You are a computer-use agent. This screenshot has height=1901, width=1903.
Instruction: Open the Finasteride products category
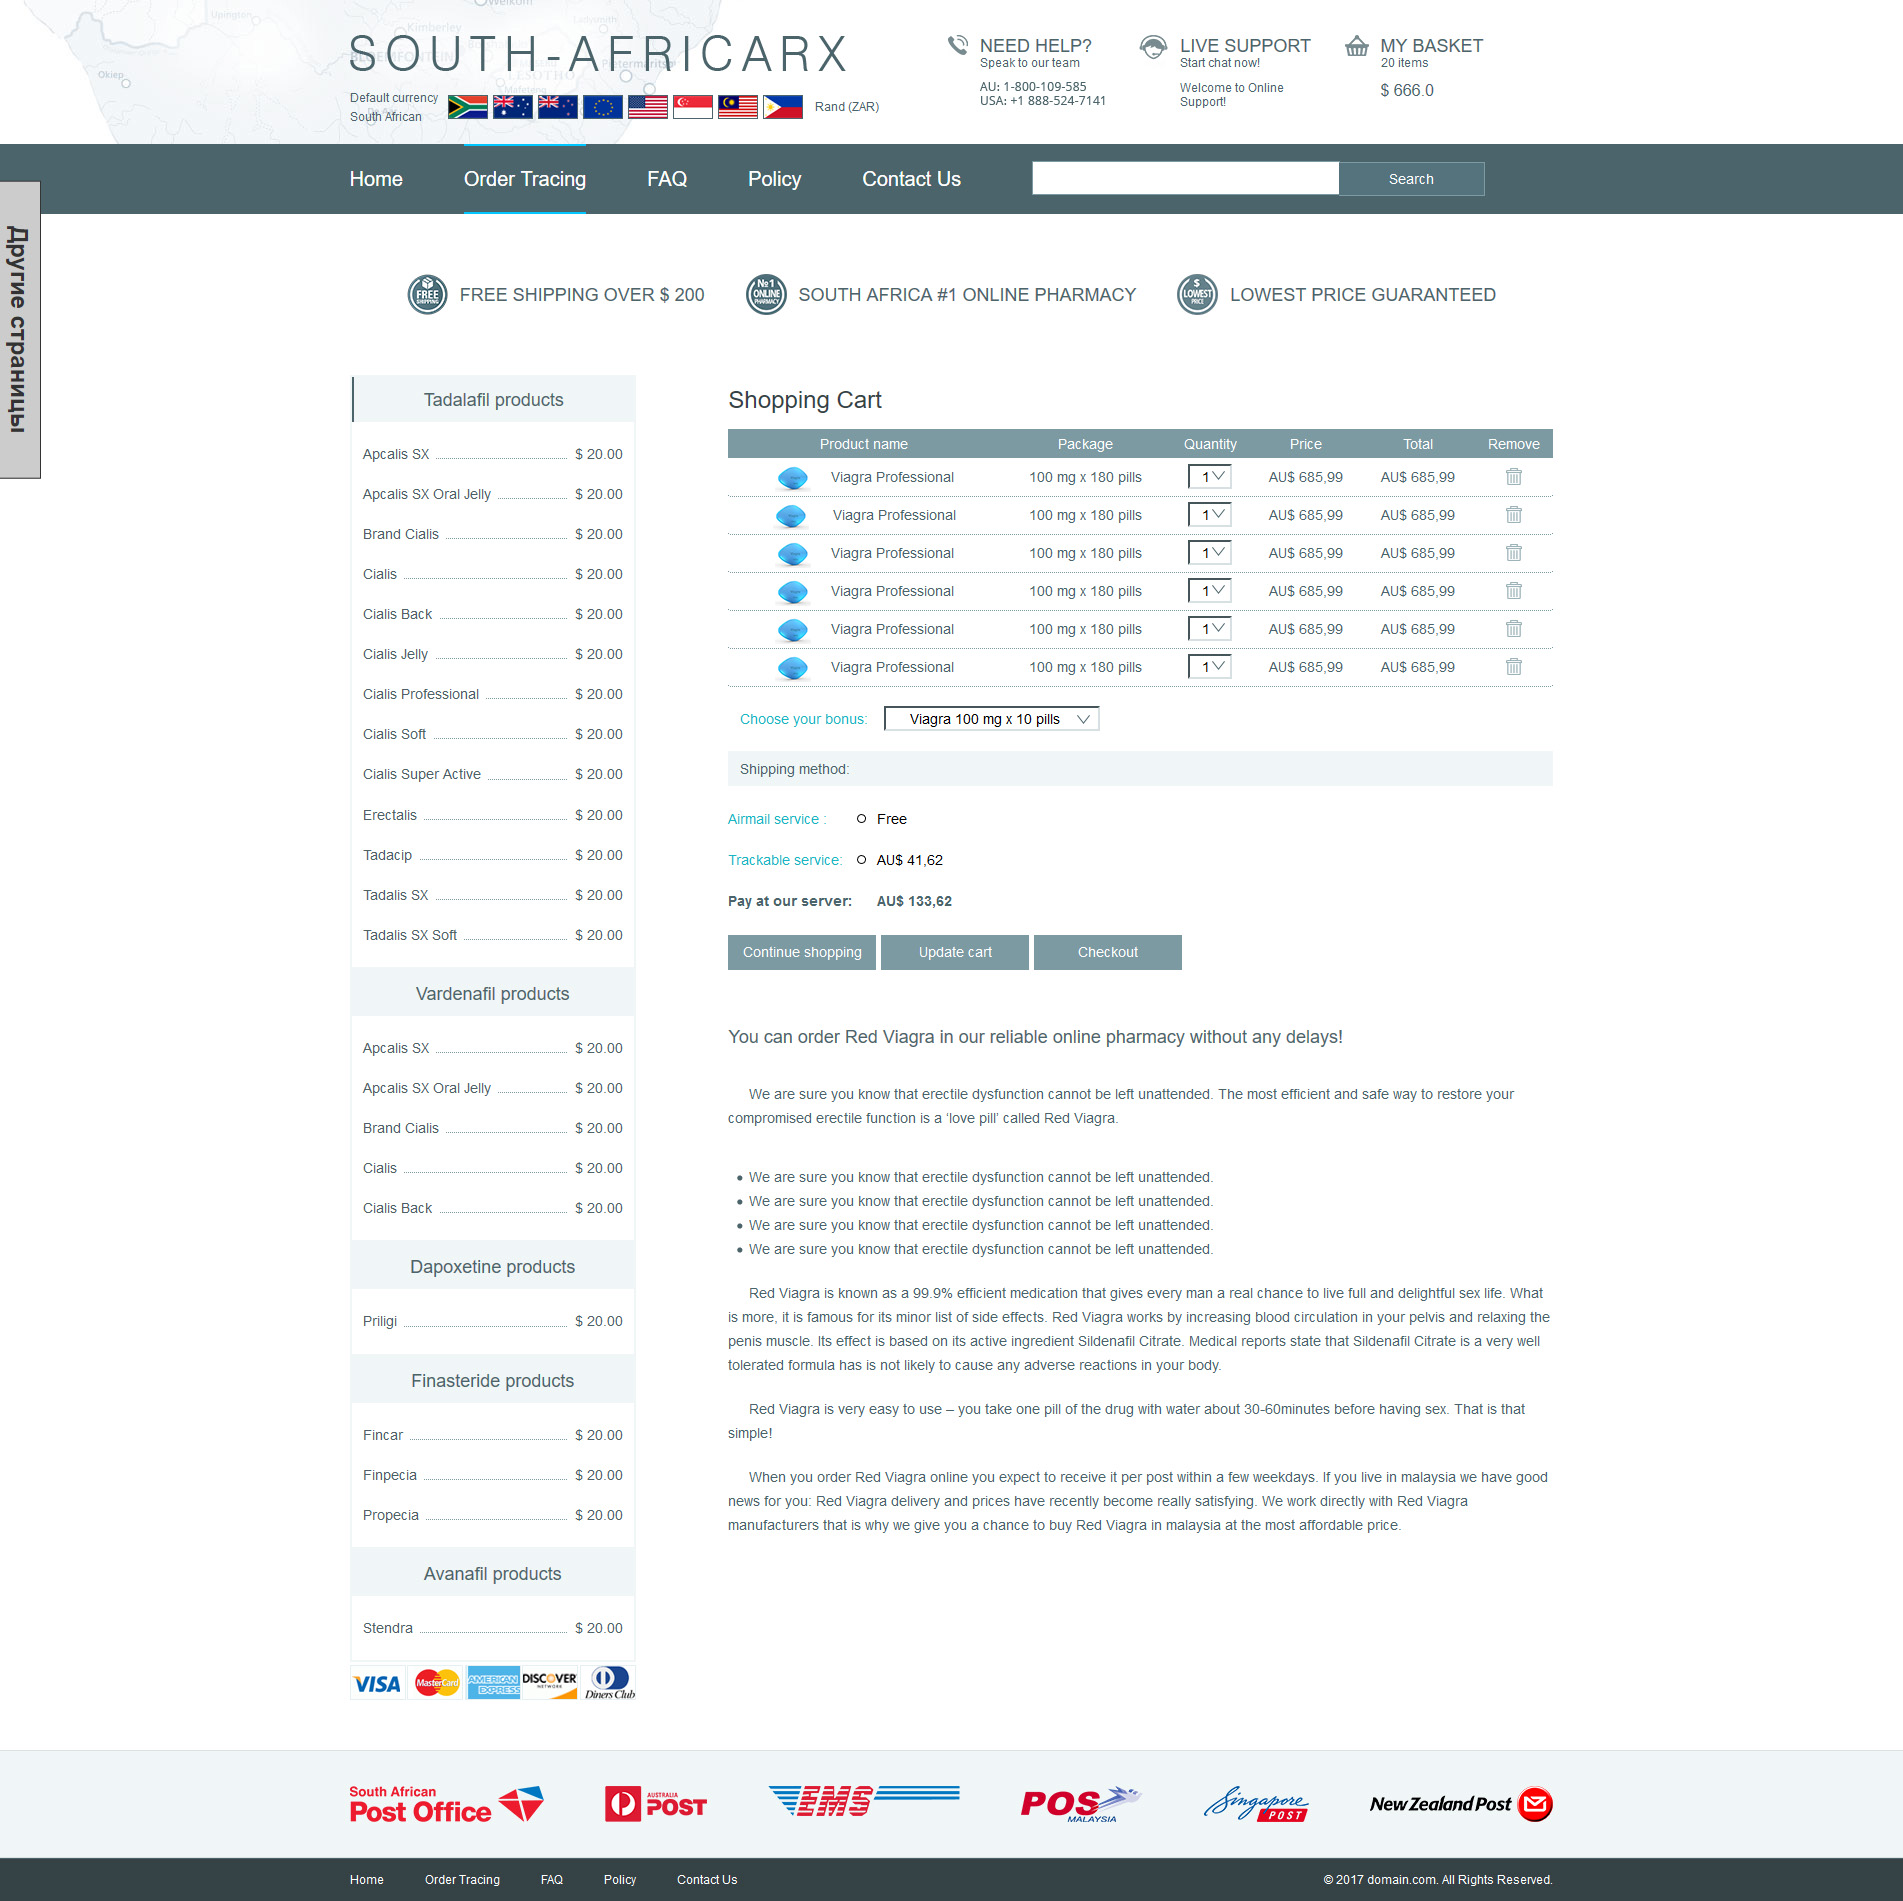493,1381
